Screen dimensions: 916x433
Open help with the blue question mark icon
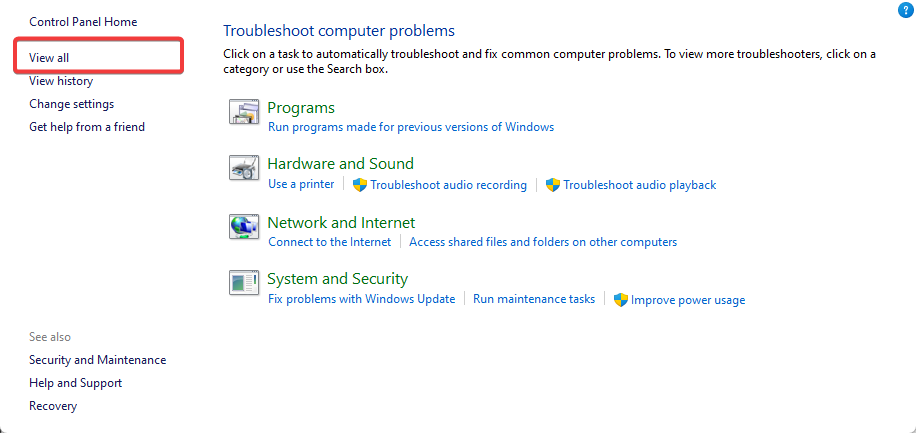pyautogui.click(x=904, y=10)
